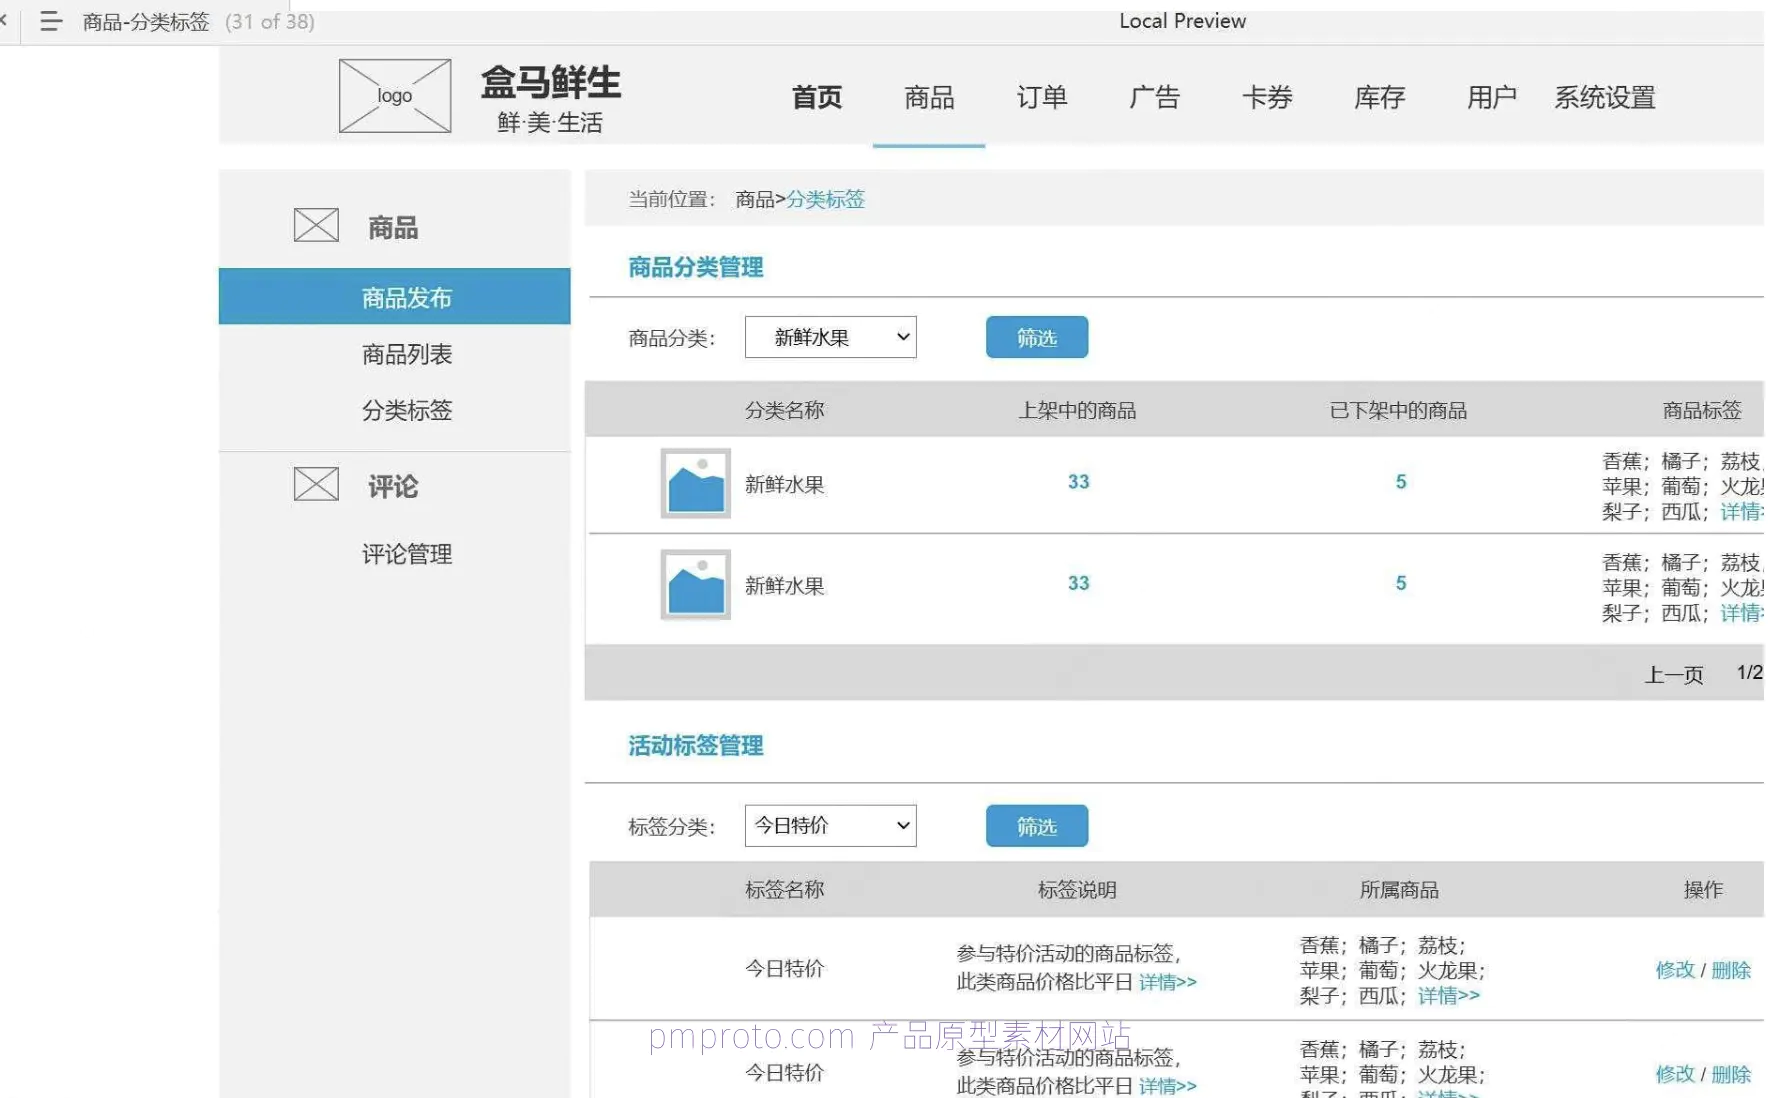
Task: Click the logo placeholder image
Action: (395, 96)
